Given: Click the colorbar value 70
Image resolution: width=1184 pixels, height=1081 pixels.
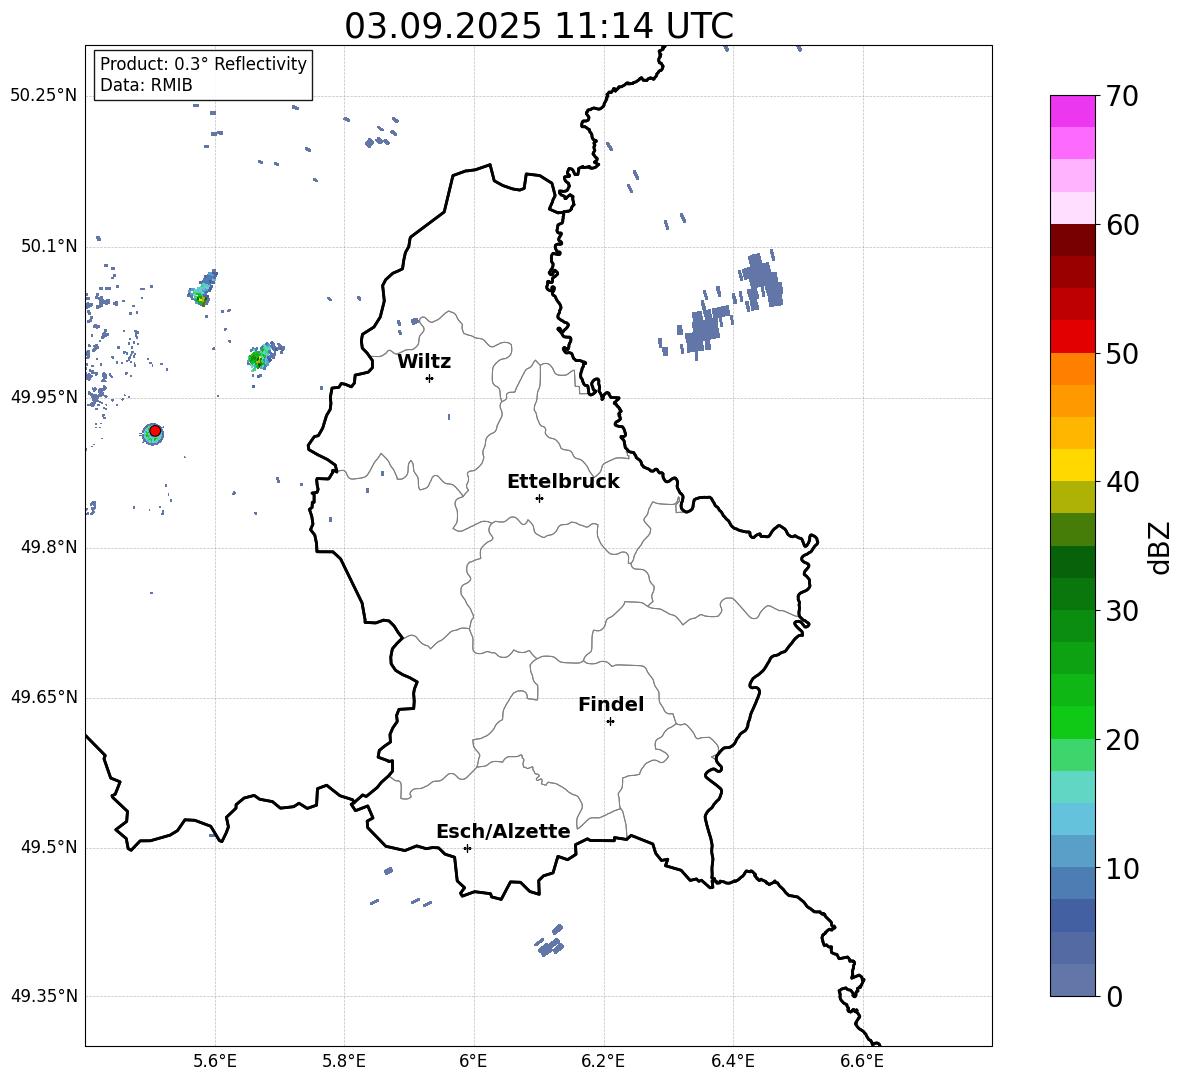Looking at the screenshot, I should point(1122,96).
